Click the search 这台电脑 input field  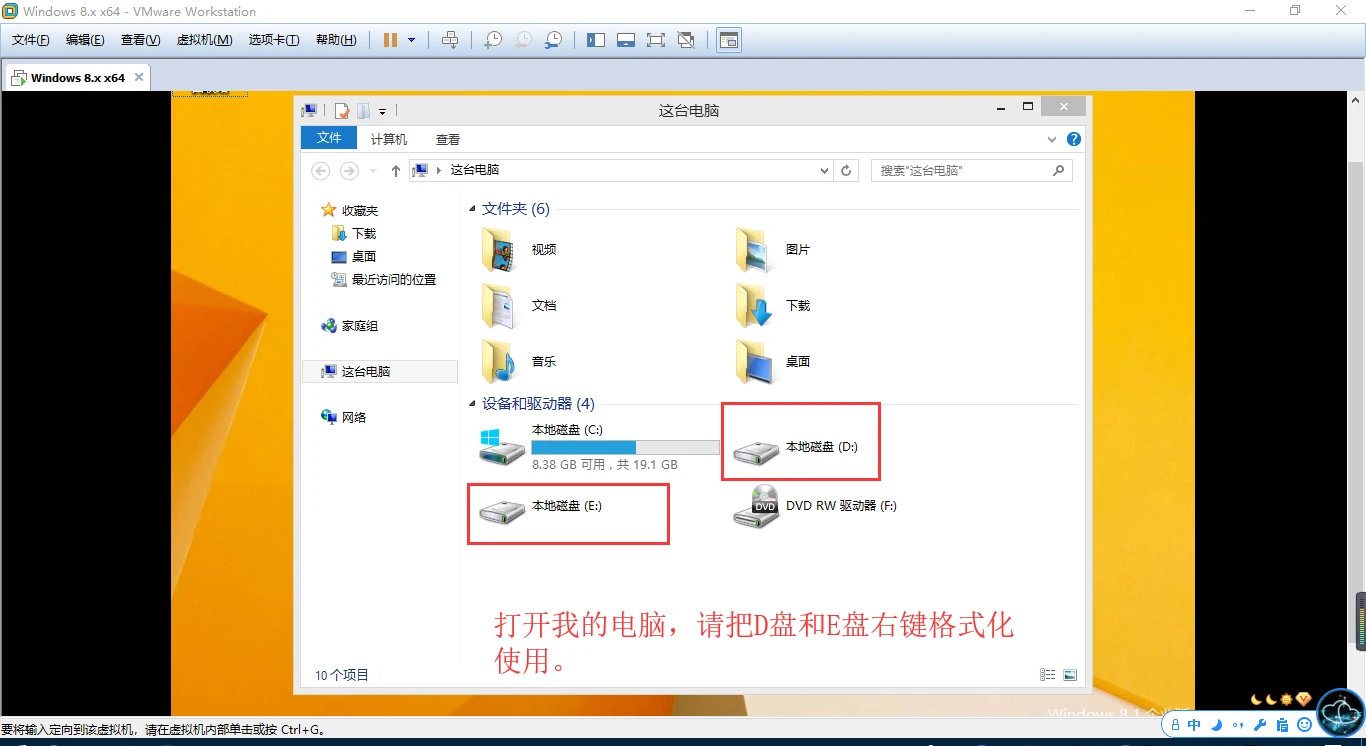coord(962,171)
